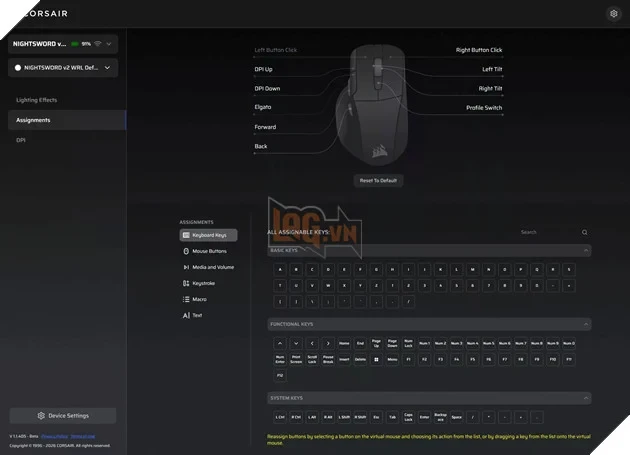The height and width of the screenshot is (455, 630).
Task: Select the Back button assignment
Action: [261, 146]
